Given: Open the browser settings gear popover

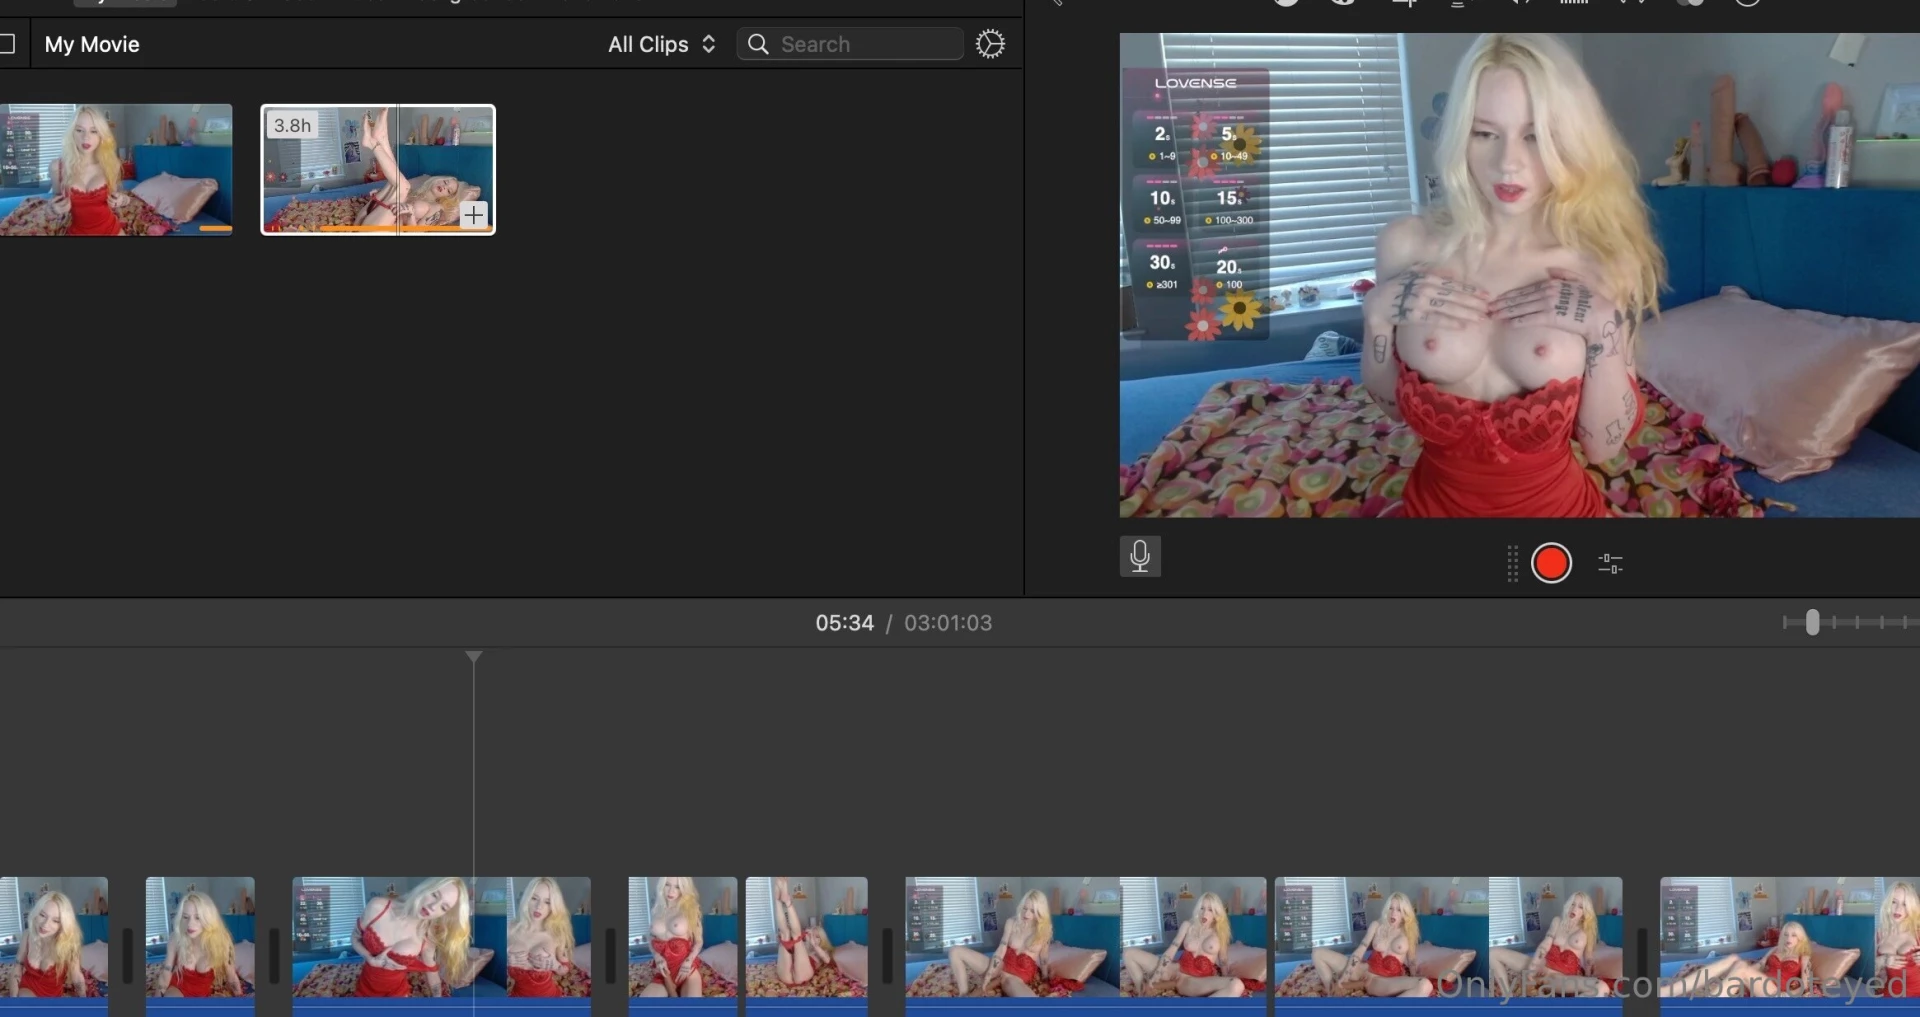Looking at the screenshot, I should point(990,44).
